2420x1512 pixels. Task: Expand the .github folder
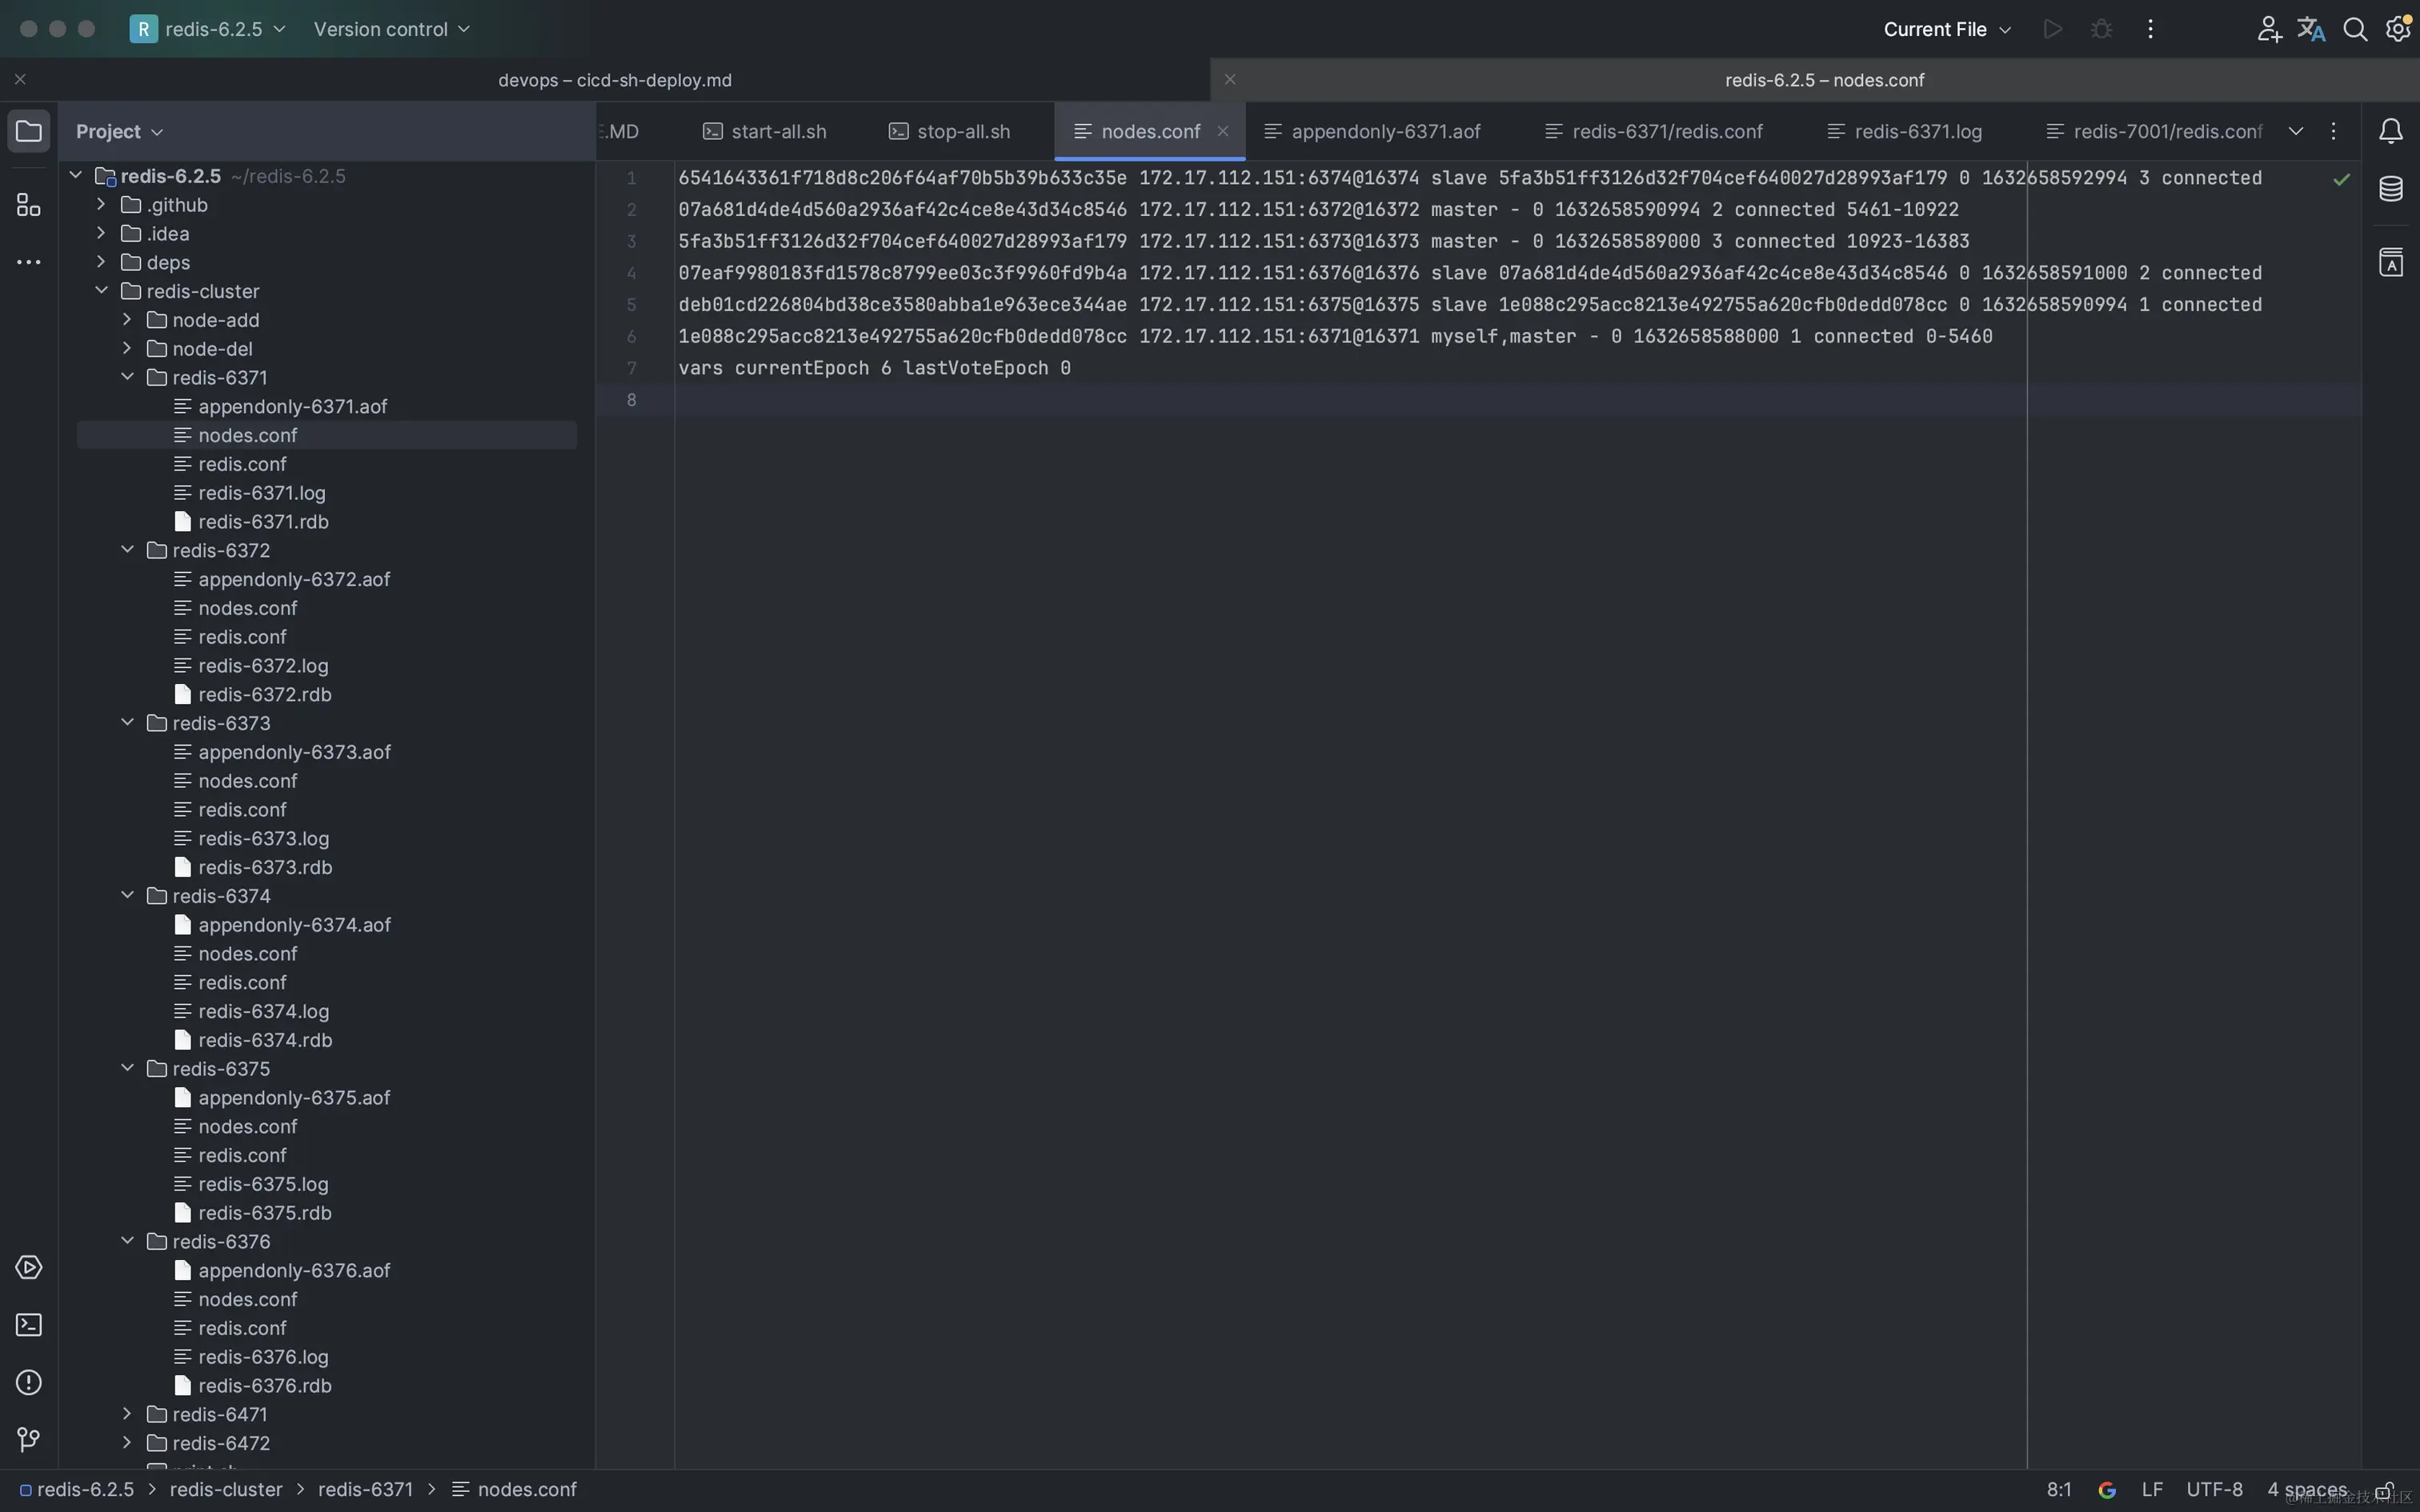coord(101,204)
